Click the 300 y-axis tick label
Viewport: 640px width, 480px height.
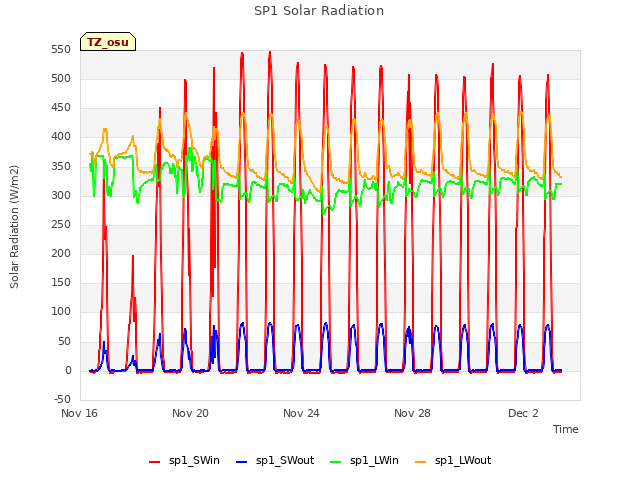click(x=61, y=195)
